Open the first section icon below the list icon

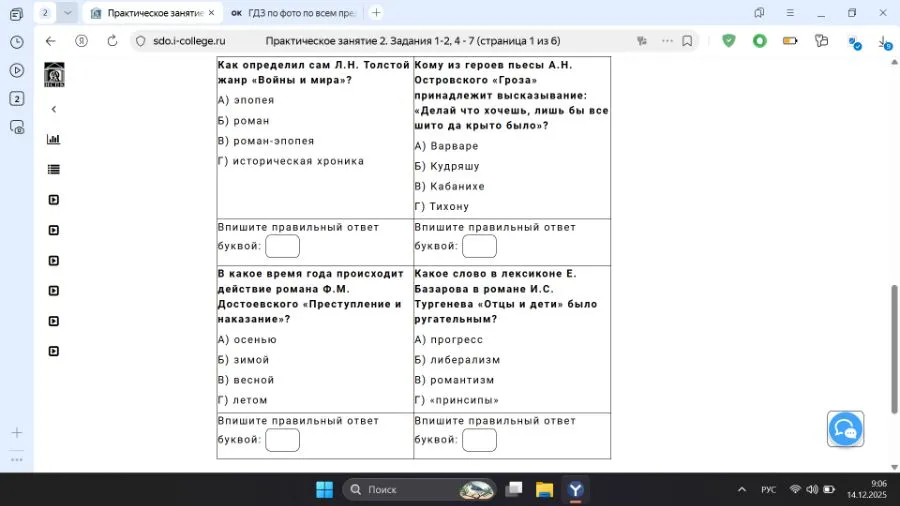pyautogui.click(x=53, y=200)
